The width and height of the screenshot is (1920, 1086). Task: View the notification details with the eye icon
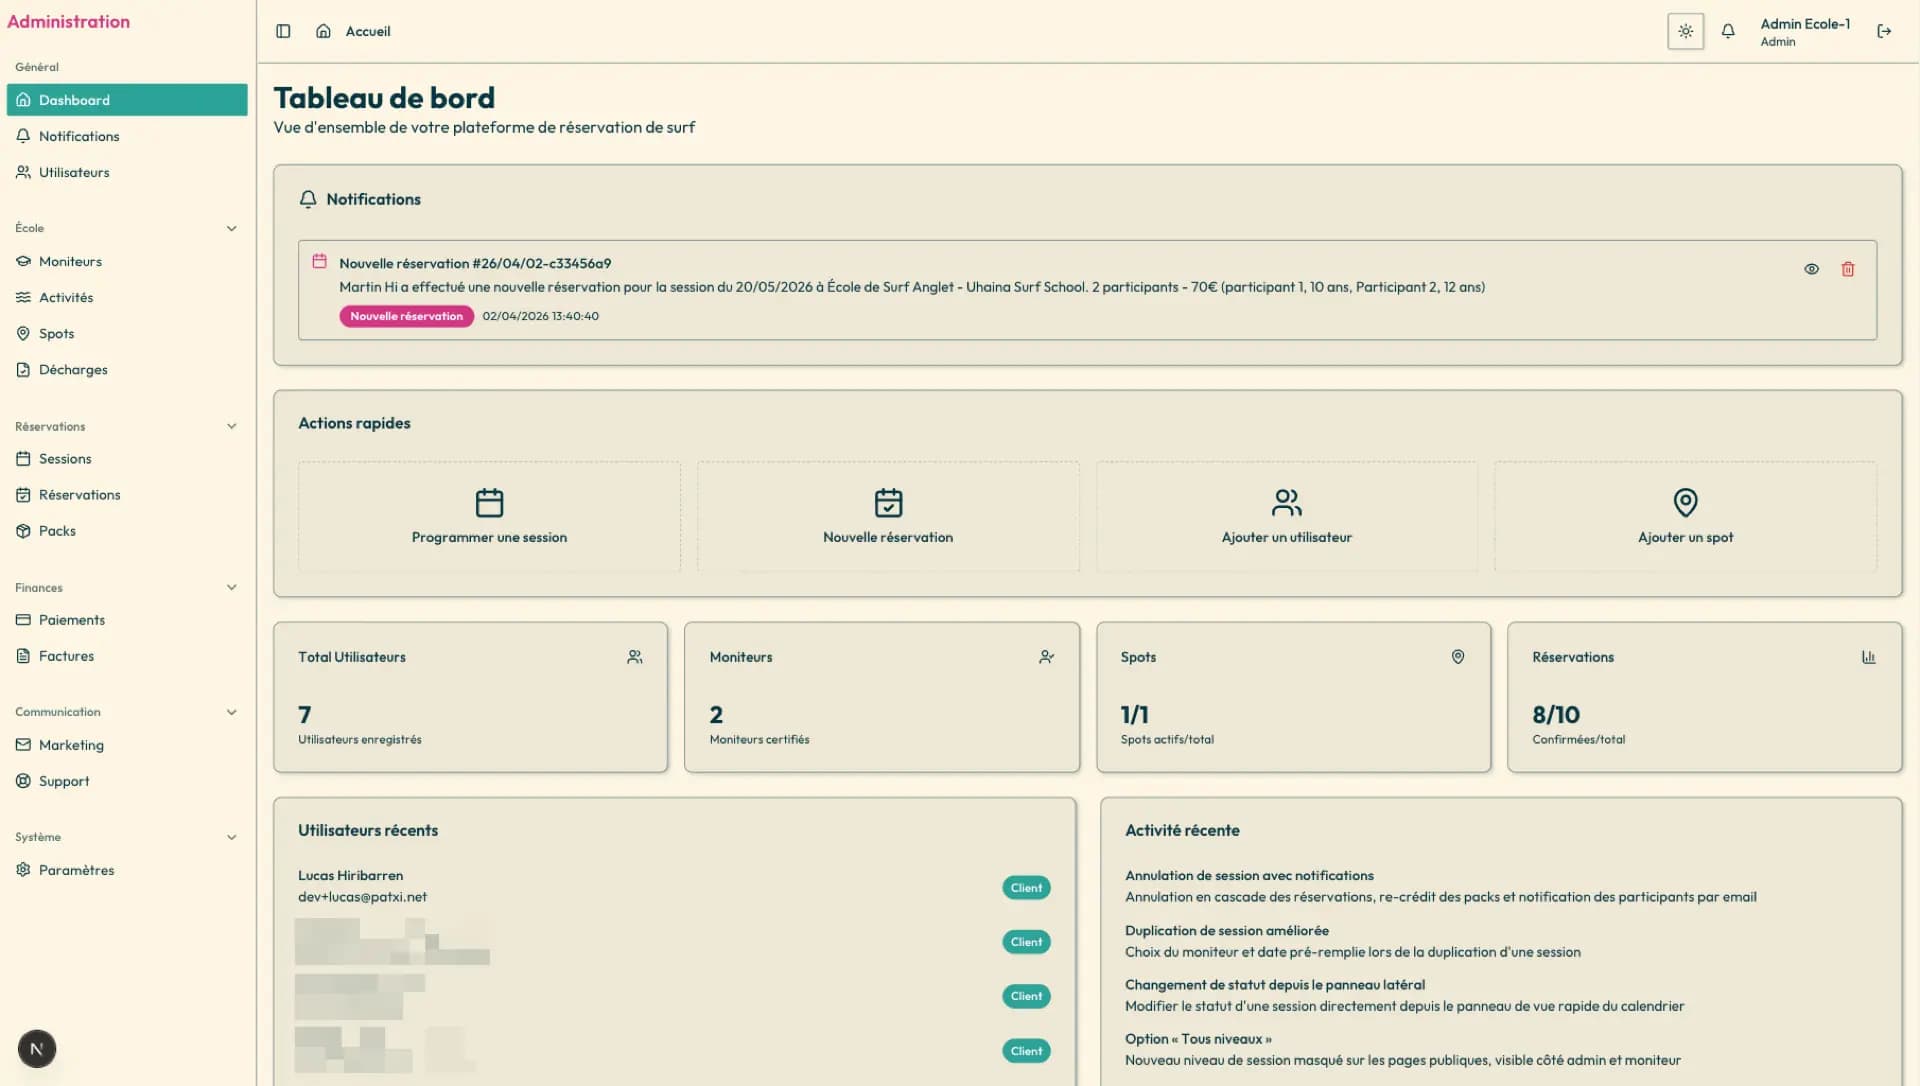point(1812,269)
